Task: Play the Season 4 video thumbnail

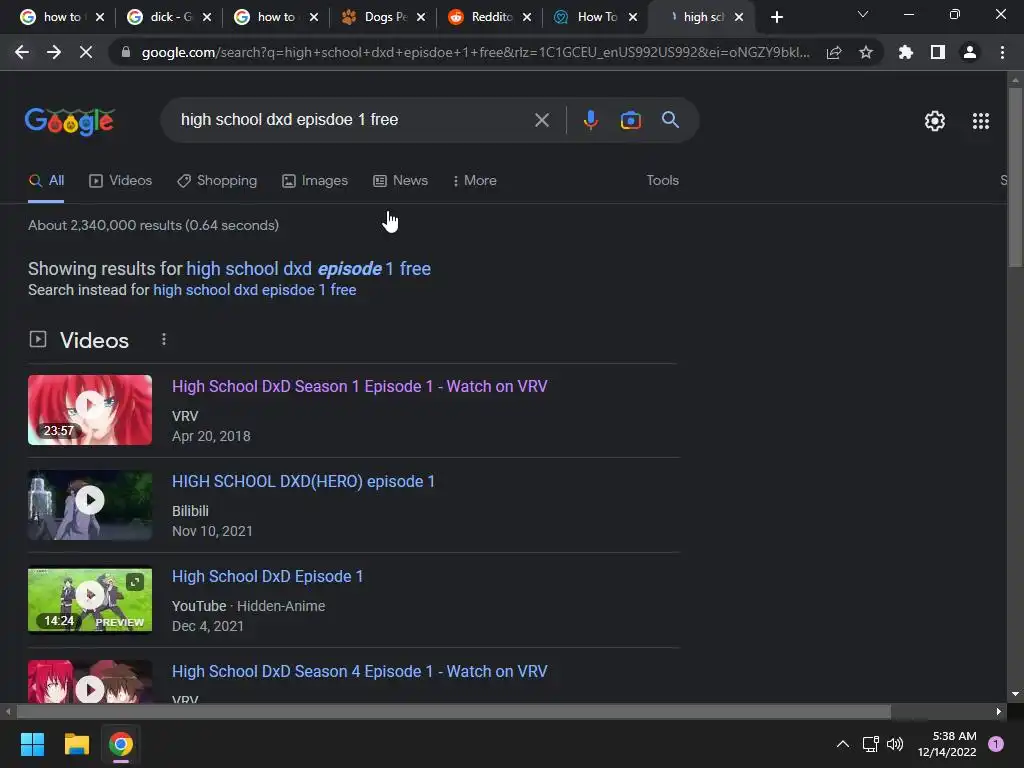Action: coord(90,682)
